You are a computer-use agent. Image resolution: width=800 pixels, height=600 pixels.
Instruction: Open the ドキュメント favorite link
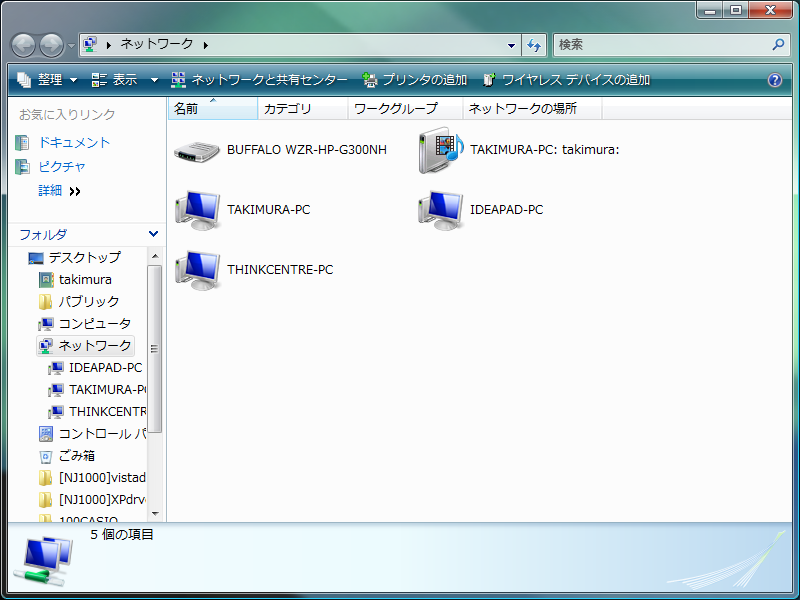click(x=74, y=142)
